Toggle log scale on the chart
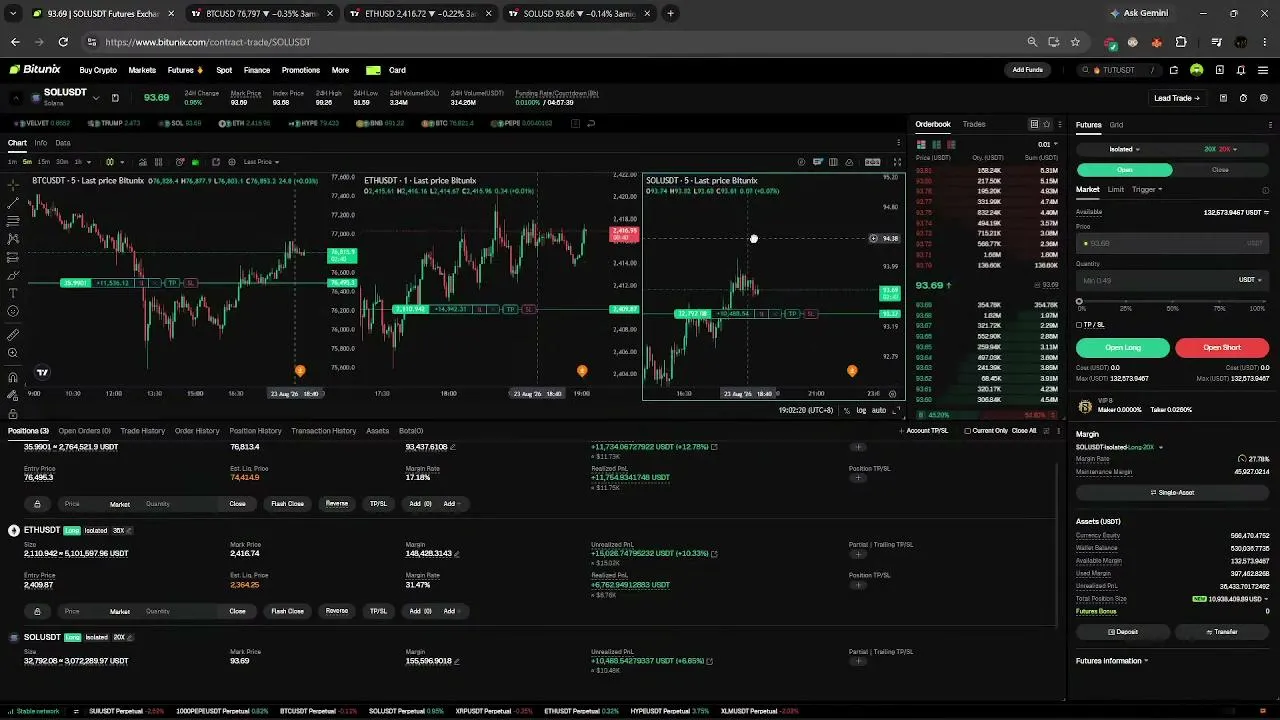Viewport: 1280px width, 720px height. 861,410
